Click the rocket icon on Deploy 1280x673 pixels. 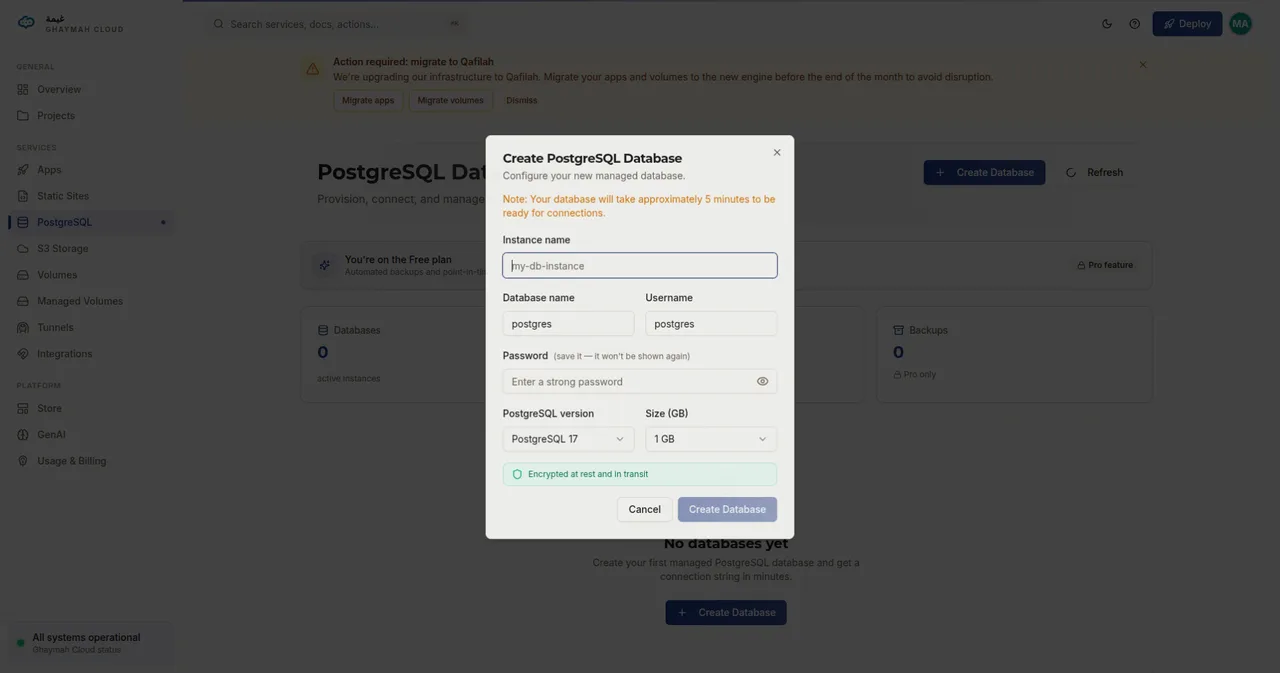(1169, 24)
